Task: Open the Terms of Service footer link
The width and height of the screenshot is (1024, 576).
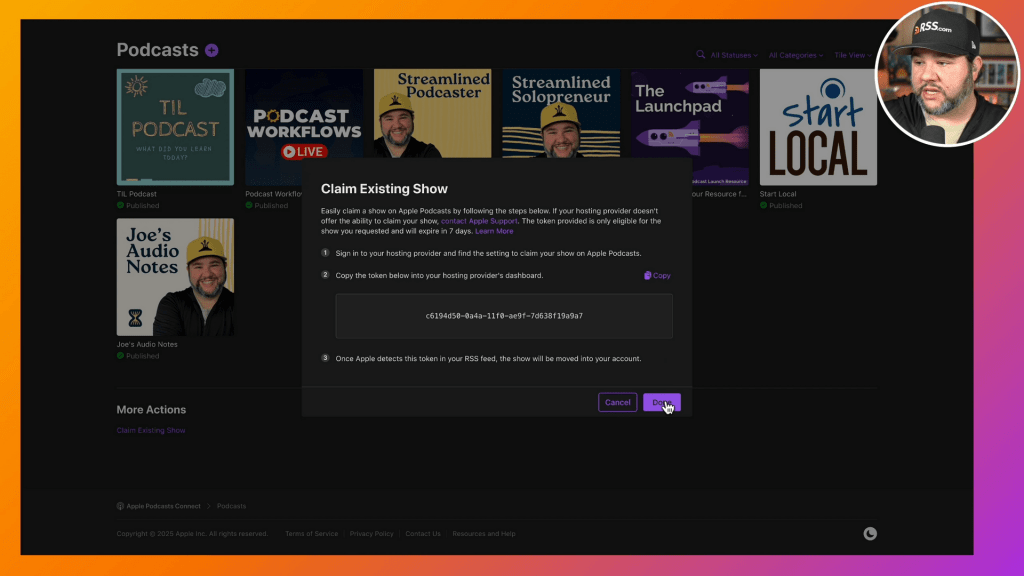Action: coord(311,534)
